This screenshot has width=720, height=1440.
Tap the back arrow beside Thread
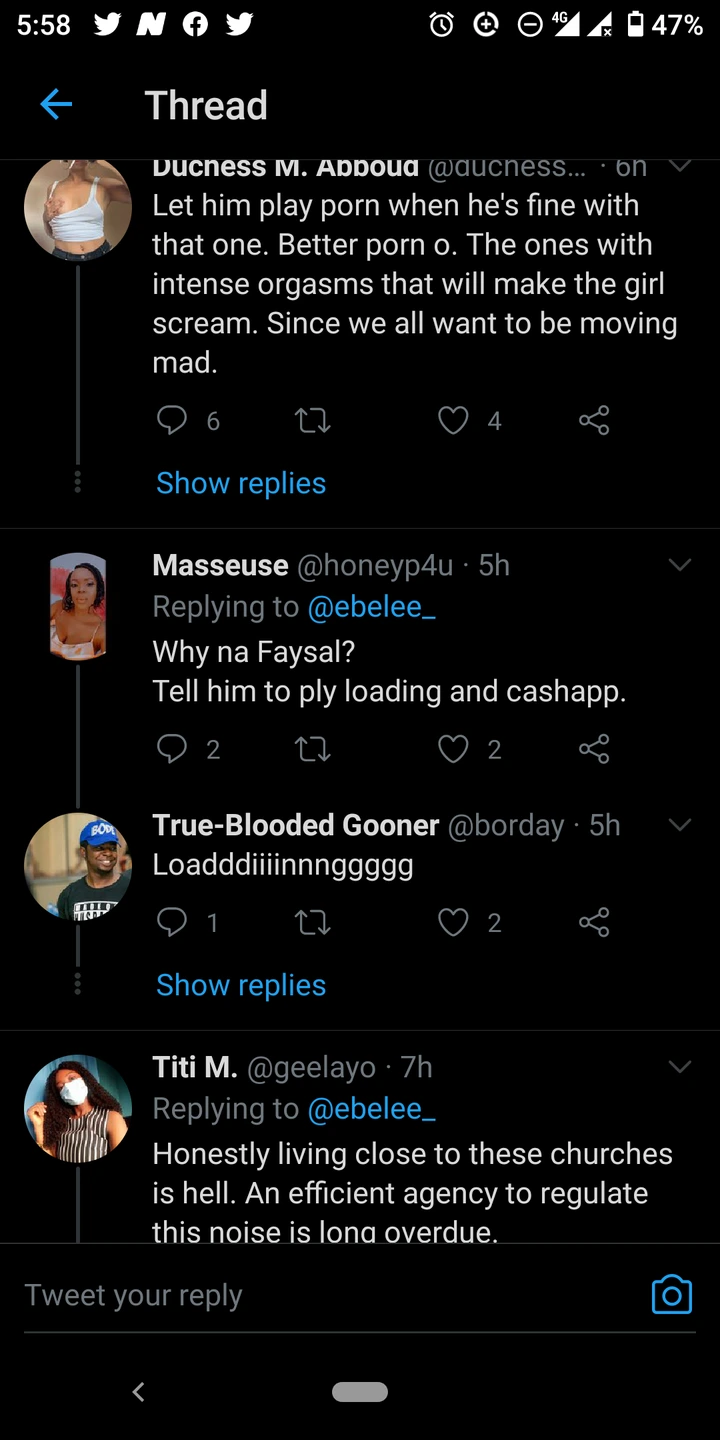coord(56,104)
